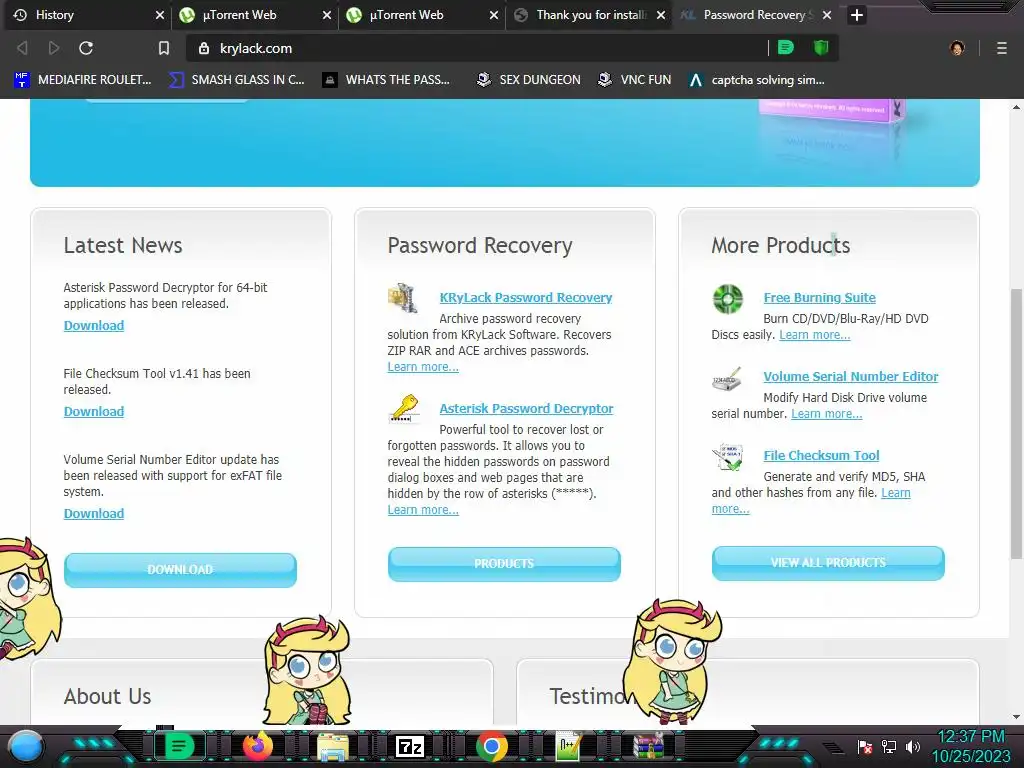Click the big DOWNLOAD button under Latest News
Viewport: 1024px width, 768px height.
click(x=180, y=569)
